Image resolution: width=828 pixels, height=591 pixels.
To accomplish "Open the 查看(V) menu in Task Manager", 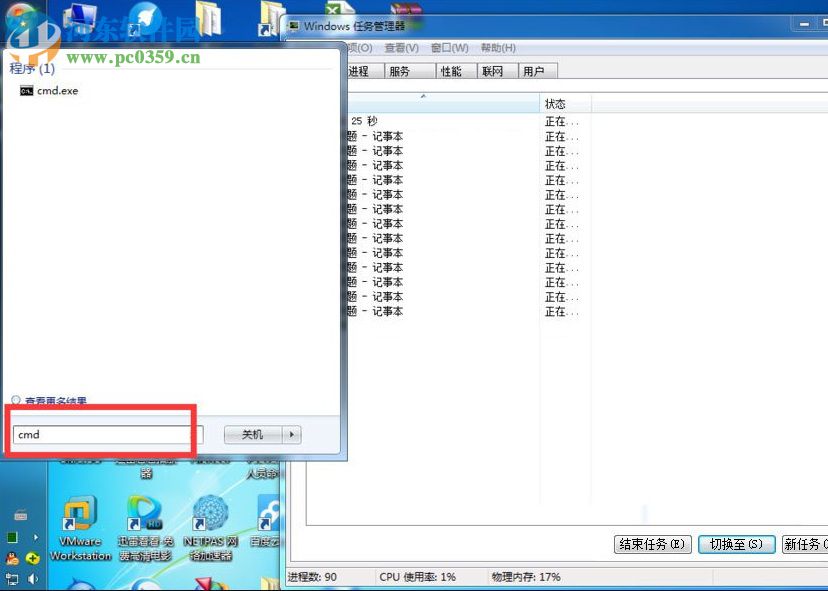I will (401, 47).
